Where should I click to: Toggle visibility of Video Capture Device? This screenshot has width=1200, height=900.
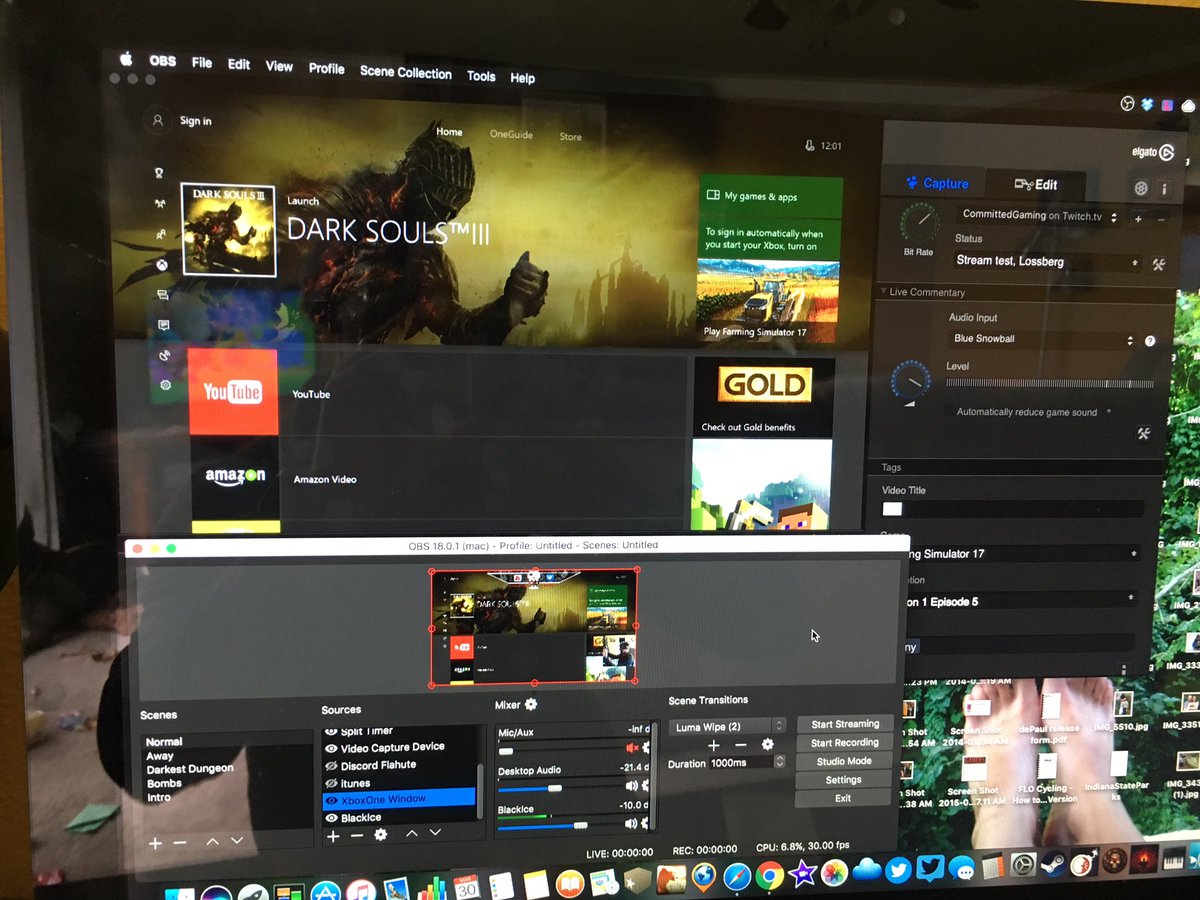pyautogui.click(x=331, y=748)
